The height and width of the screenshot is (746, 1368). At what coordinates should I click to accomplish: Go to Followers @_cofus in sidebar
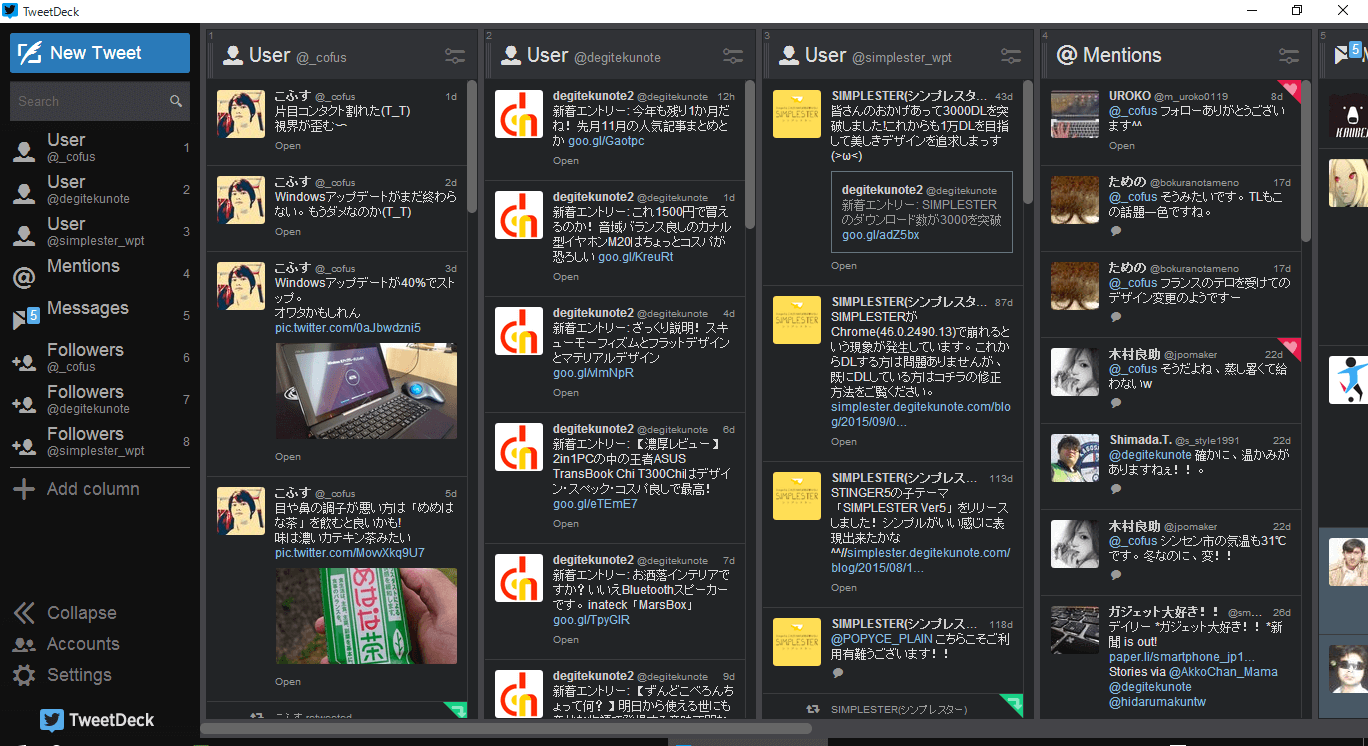(100, 357)
